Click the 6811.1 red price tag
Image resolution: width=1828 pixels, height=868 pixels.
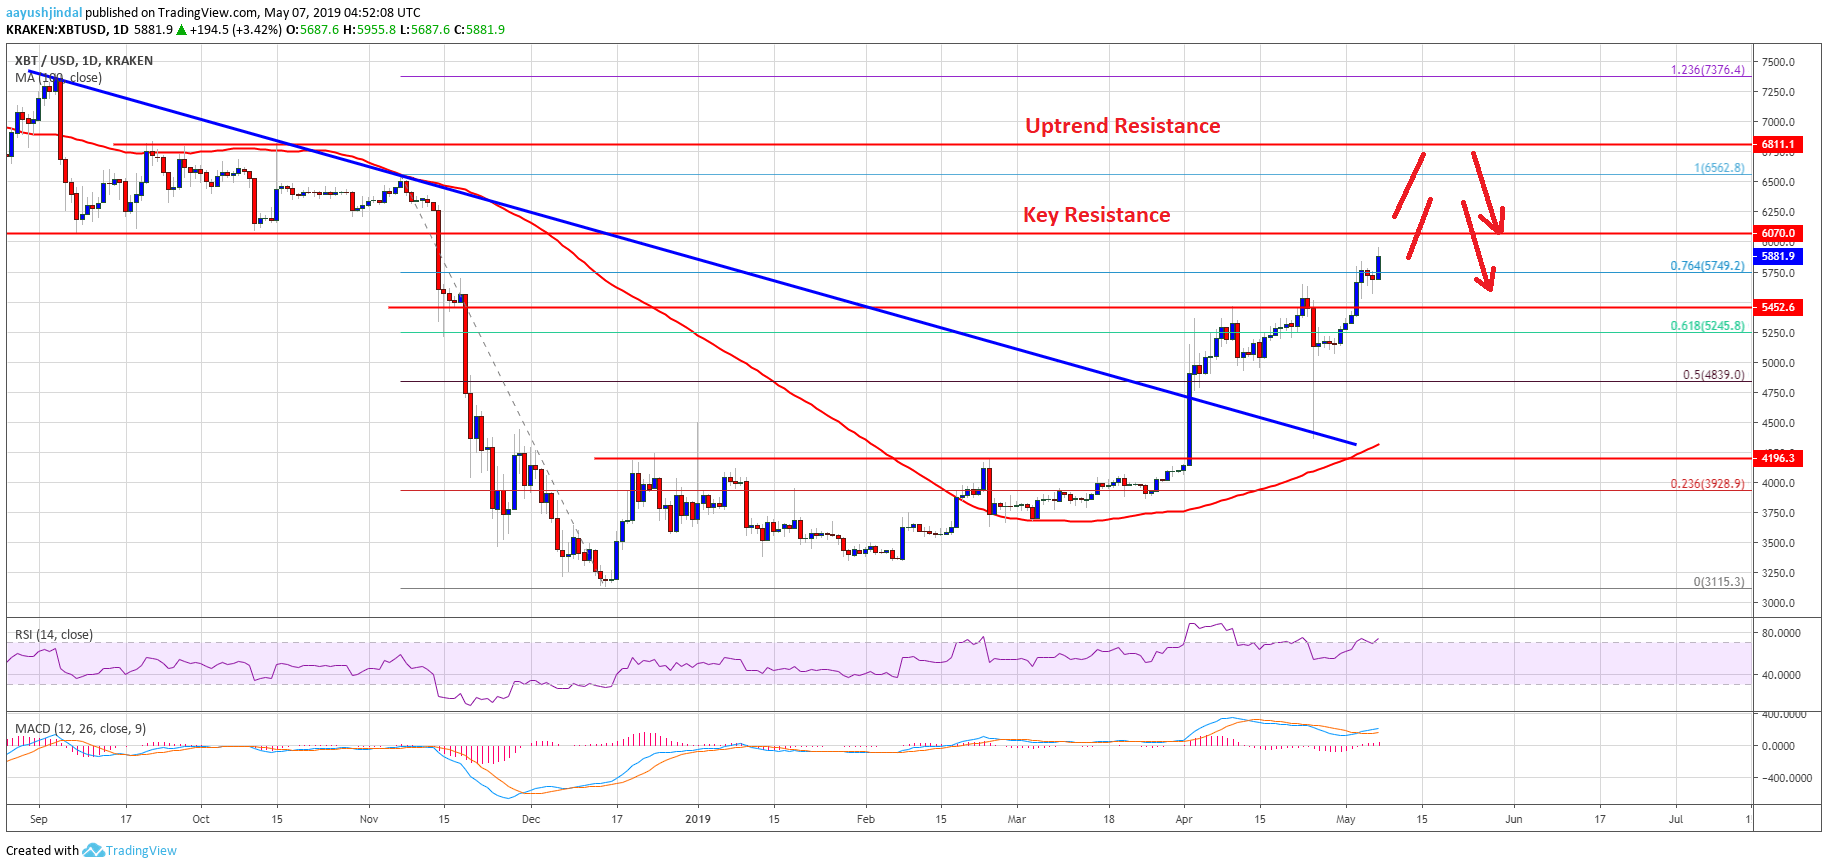pyautogui.click(x=1778, y=145)
